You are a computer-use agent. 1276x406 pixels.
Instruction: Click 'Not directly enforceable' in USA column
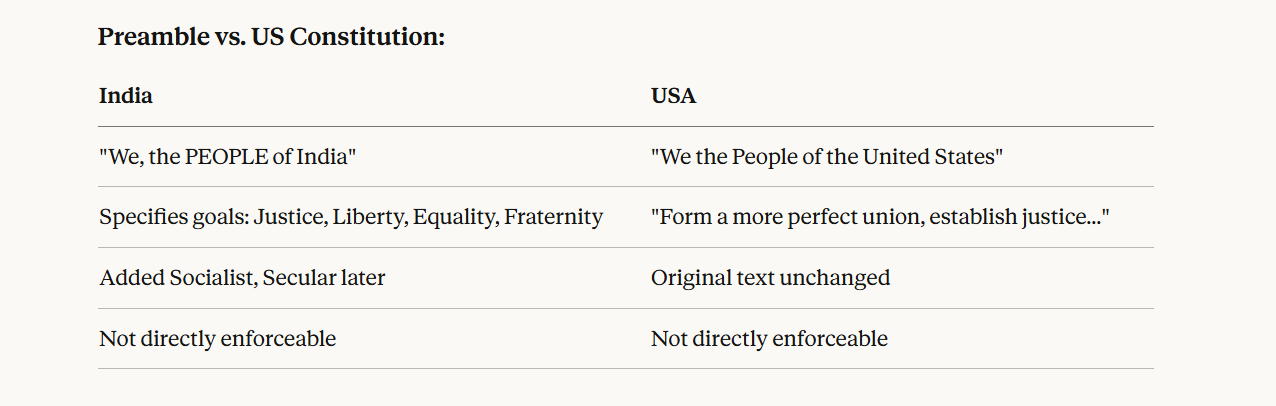pyautogui.click(x=769, y=339)
